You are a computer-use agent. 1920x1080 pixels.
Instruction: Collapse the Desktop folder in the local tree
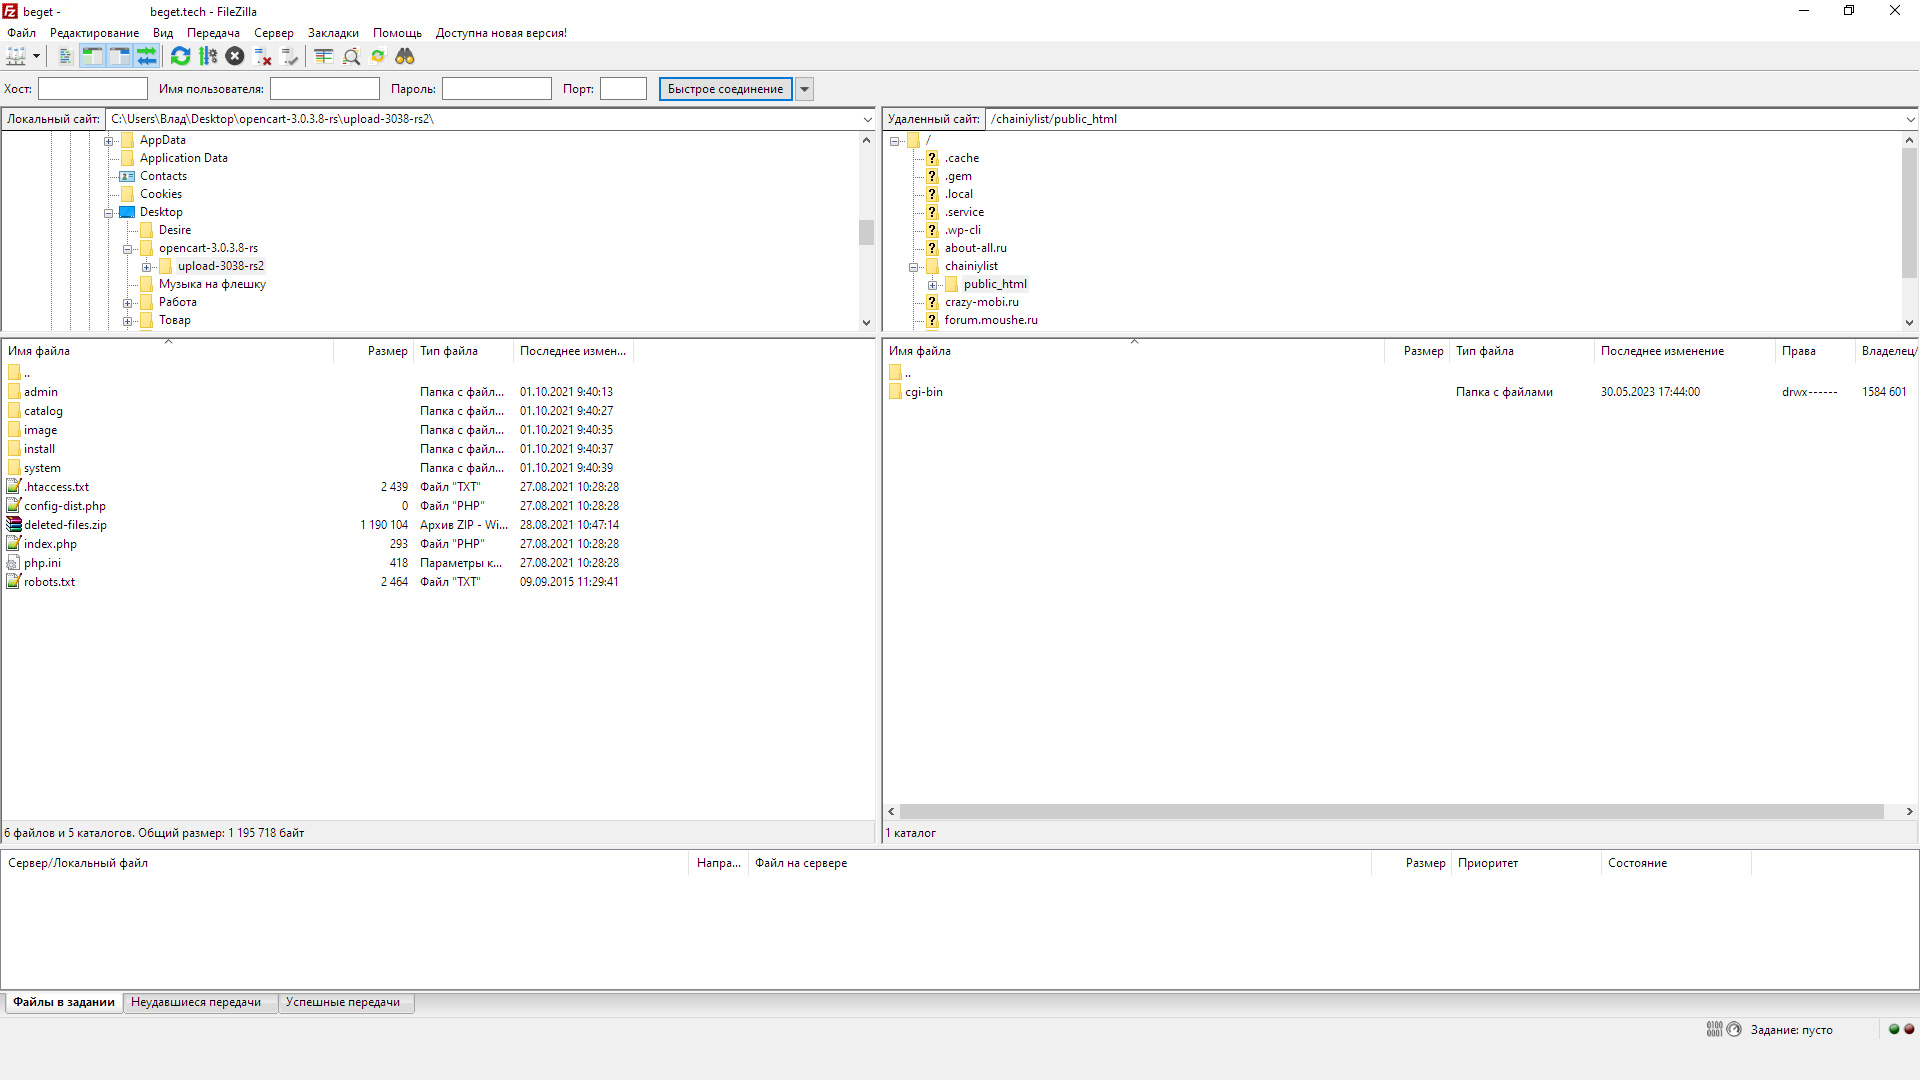109,213
